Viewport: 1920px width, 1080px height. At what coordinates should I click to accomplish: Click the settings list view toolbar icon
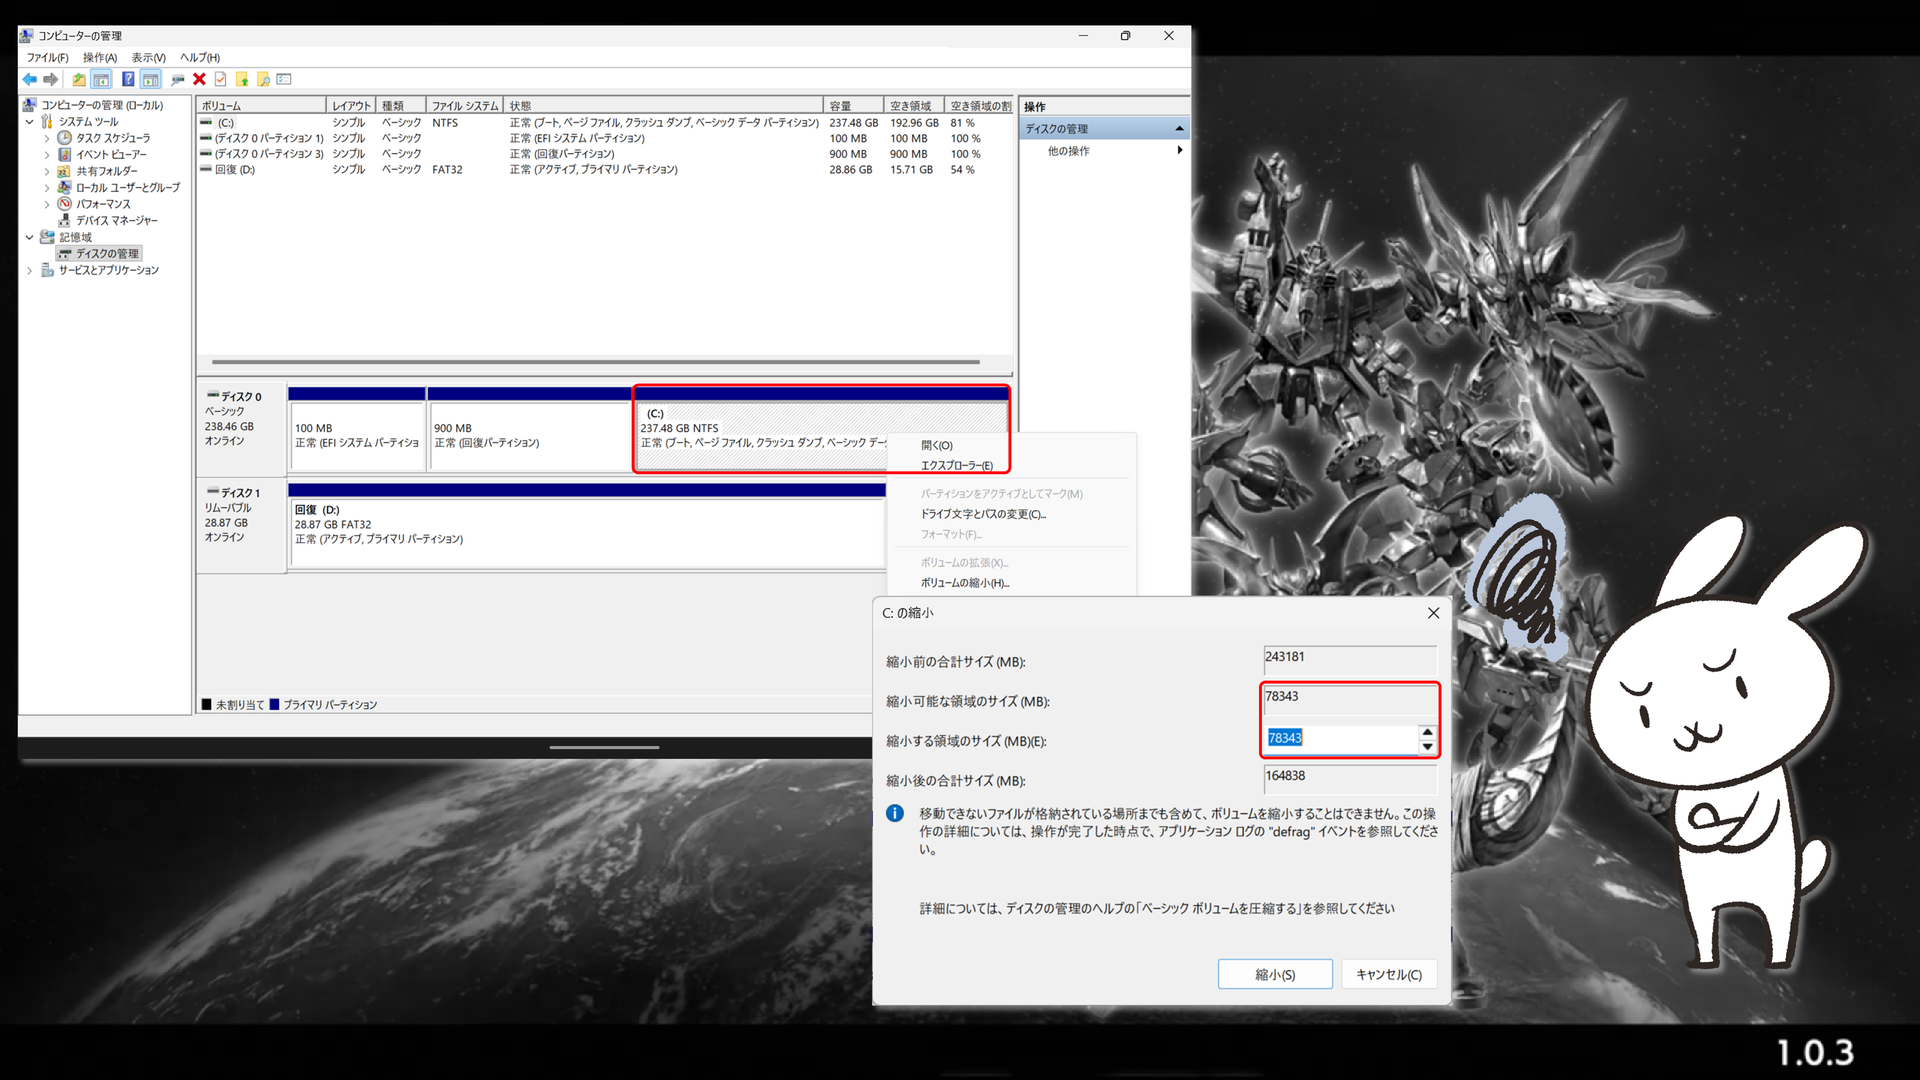point(284,79)
